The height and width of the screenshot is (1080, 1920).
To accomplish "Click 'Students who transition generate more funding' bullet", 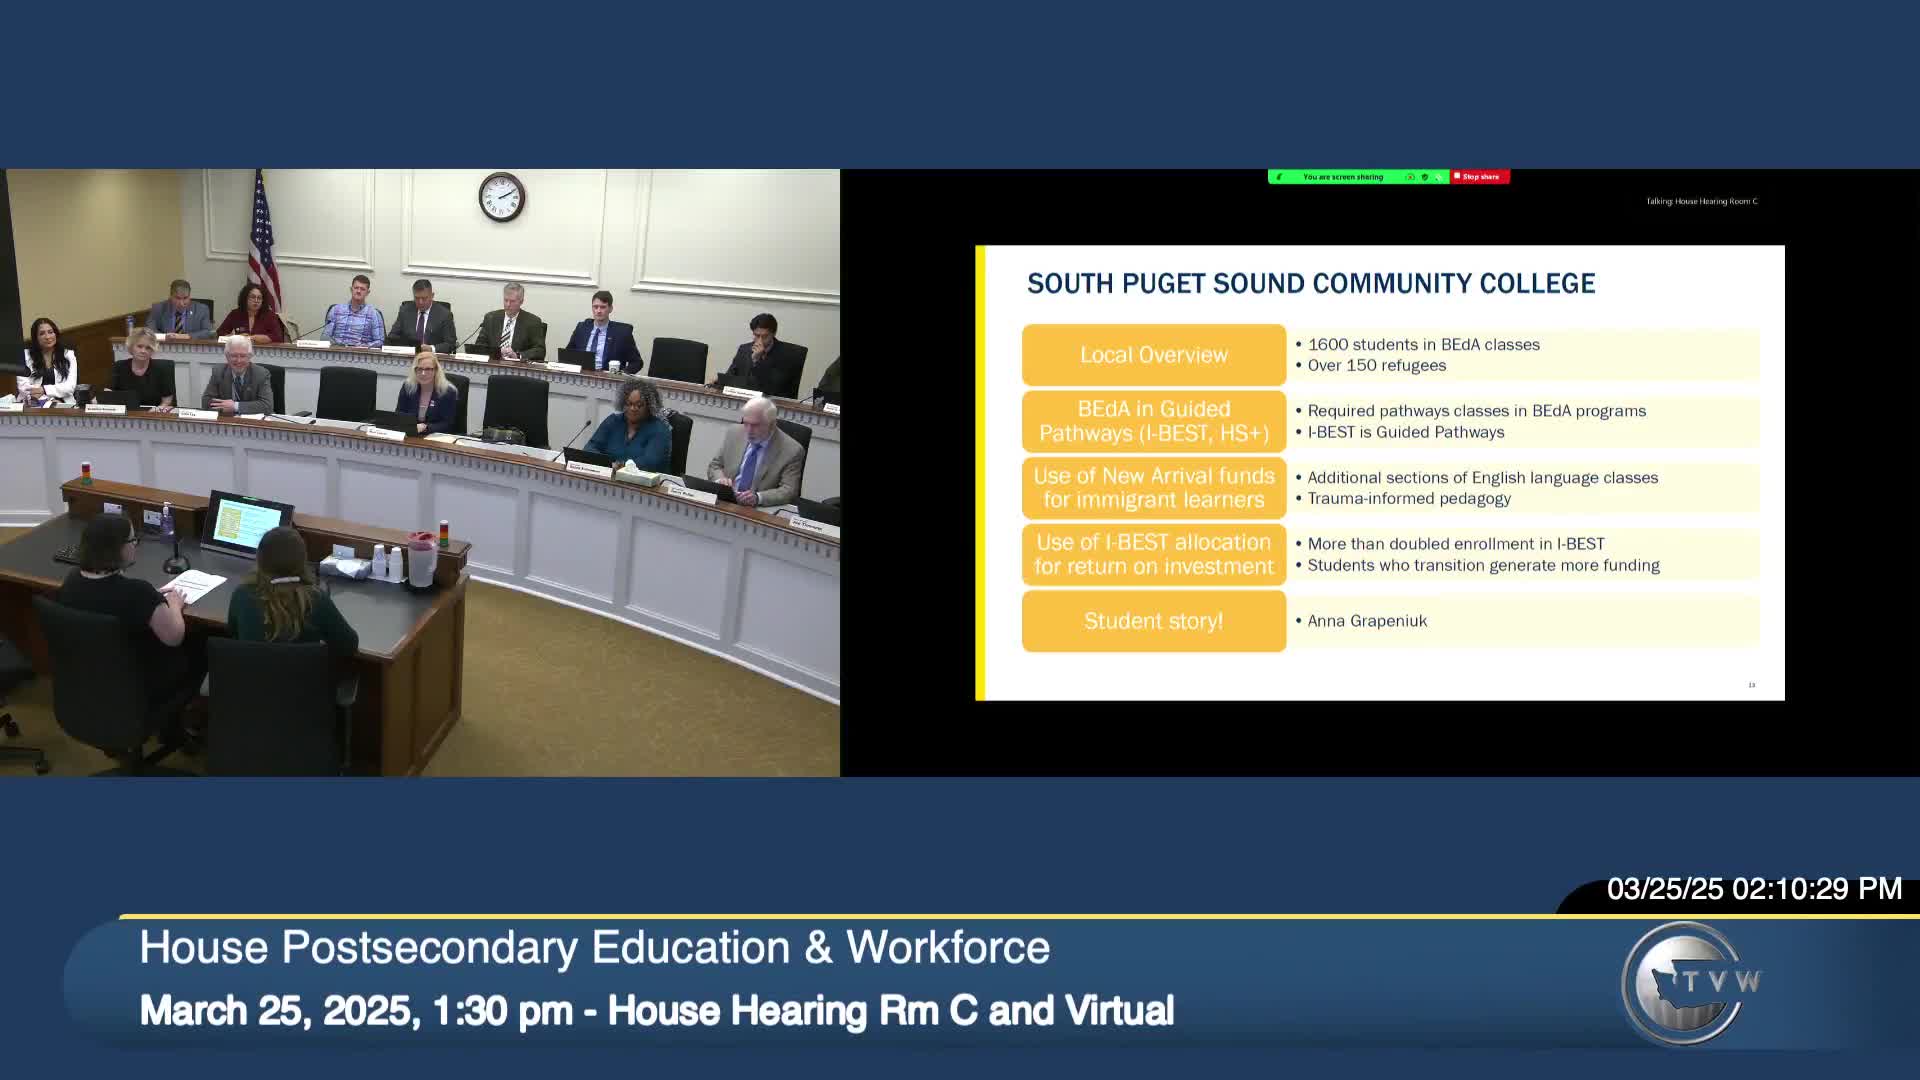I will [x=1484, y=565].
